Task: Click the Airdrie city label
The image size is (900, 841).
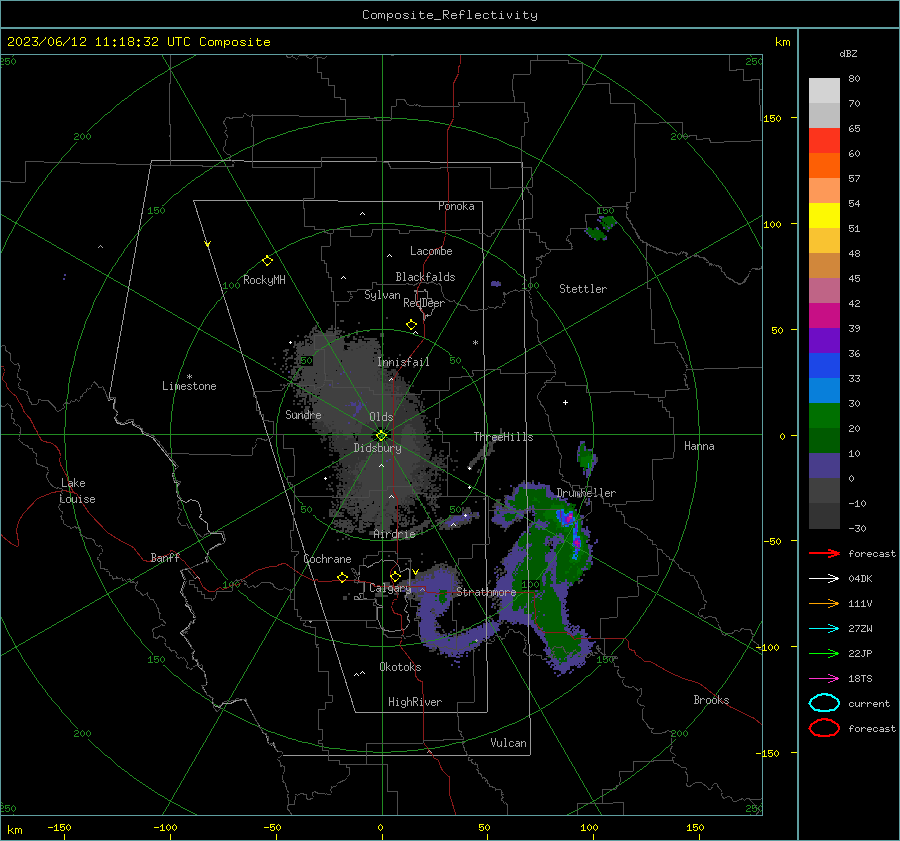Action: [x=394, y=534]
